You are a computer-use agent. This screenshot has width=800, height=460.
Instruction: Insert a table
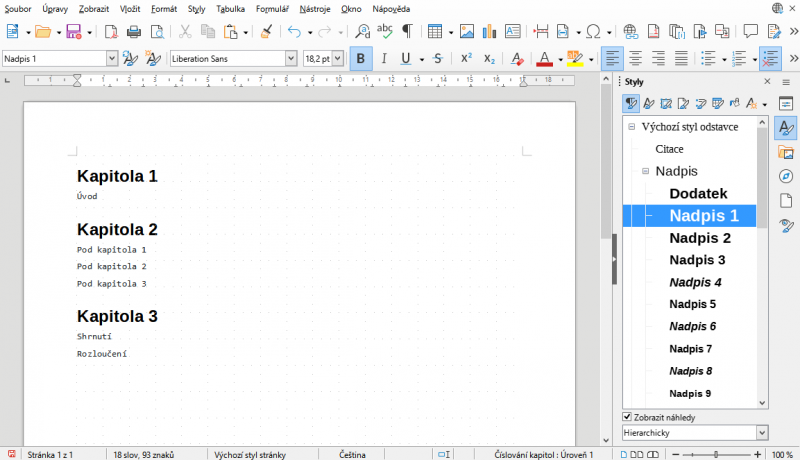pos(435,32)
